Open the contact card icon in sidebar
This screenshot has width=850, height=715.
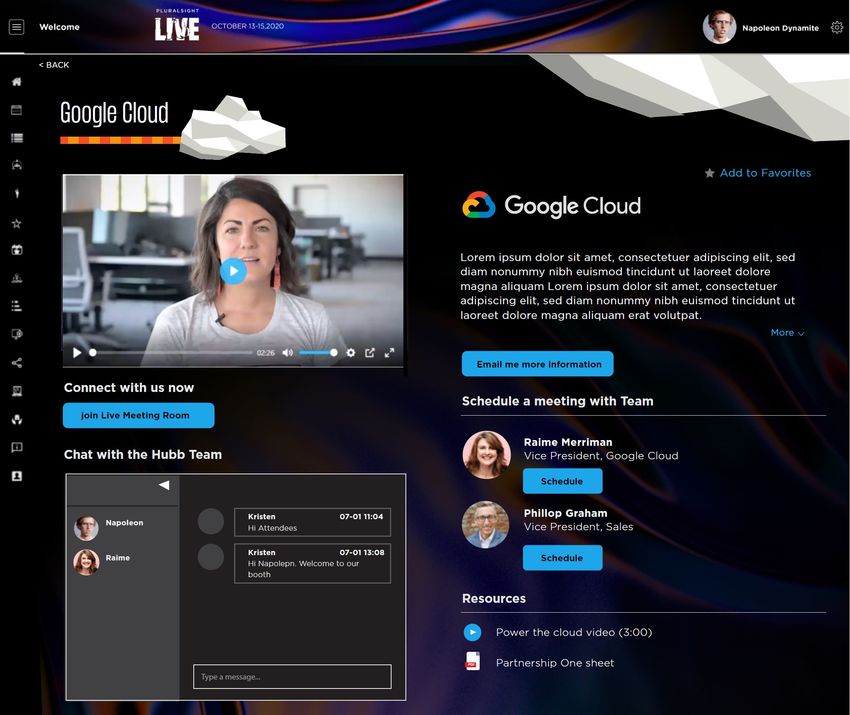click(17, 476)
